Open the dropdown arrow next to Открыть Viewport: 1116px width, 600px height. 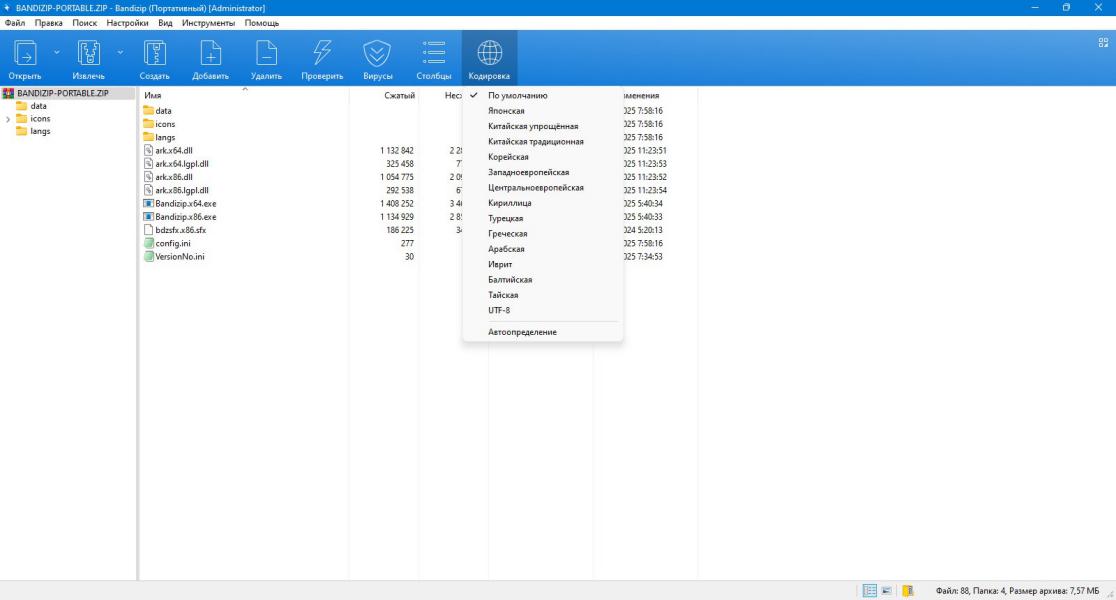click(57, 53)
